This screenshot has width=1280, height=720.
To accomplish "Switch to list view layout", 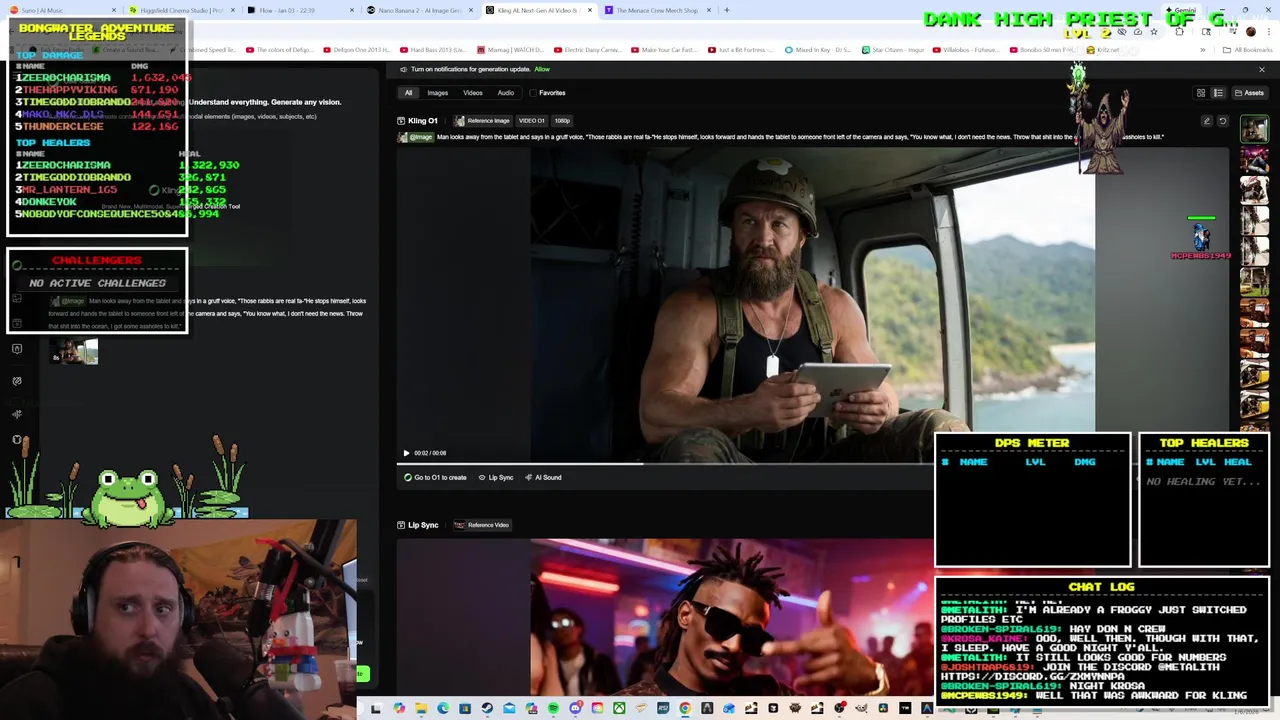I will pos(1218,93).
